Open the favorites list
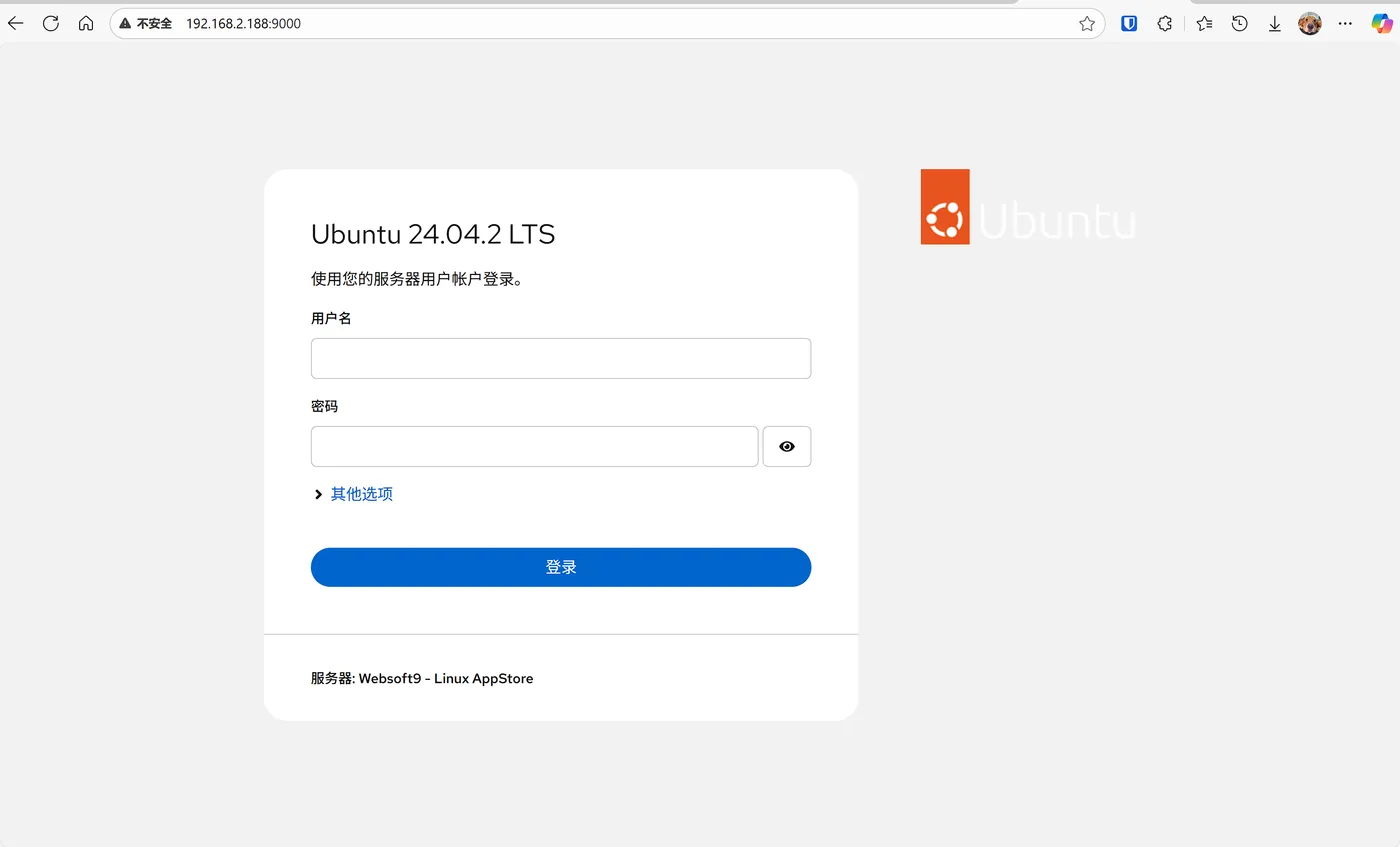1400x847 pixels. (x=1205, y=23)
